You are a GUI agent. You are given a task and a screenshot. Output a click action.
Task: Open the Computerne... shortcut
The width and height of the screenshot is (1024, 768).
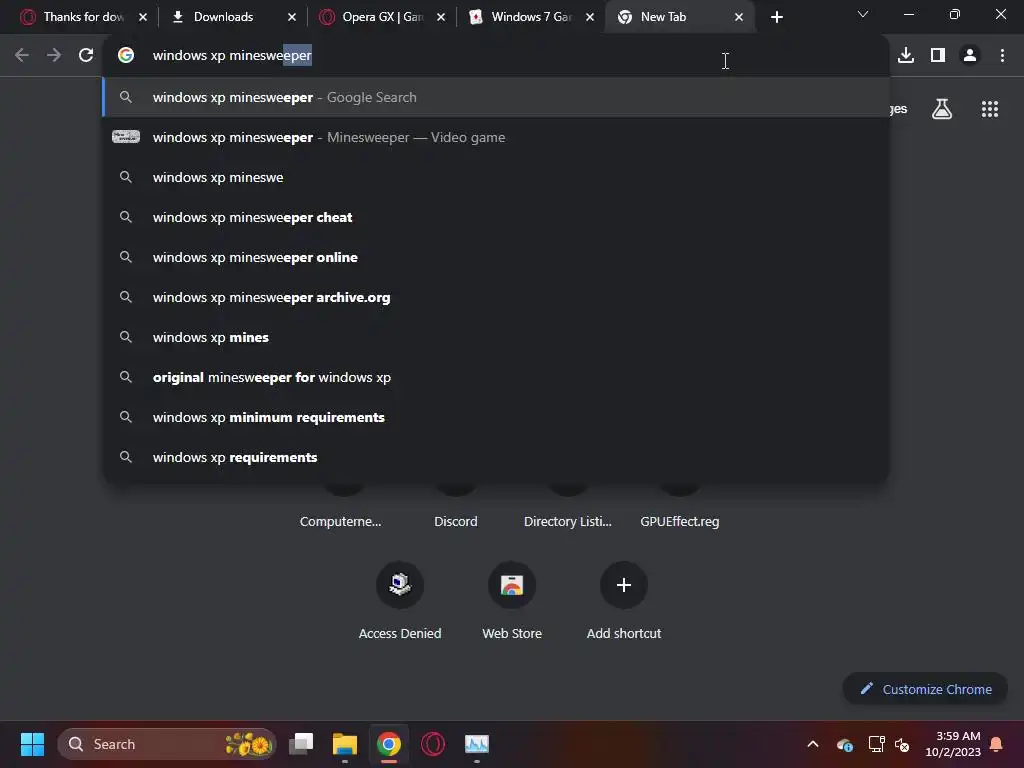click(x=341, y=521)
